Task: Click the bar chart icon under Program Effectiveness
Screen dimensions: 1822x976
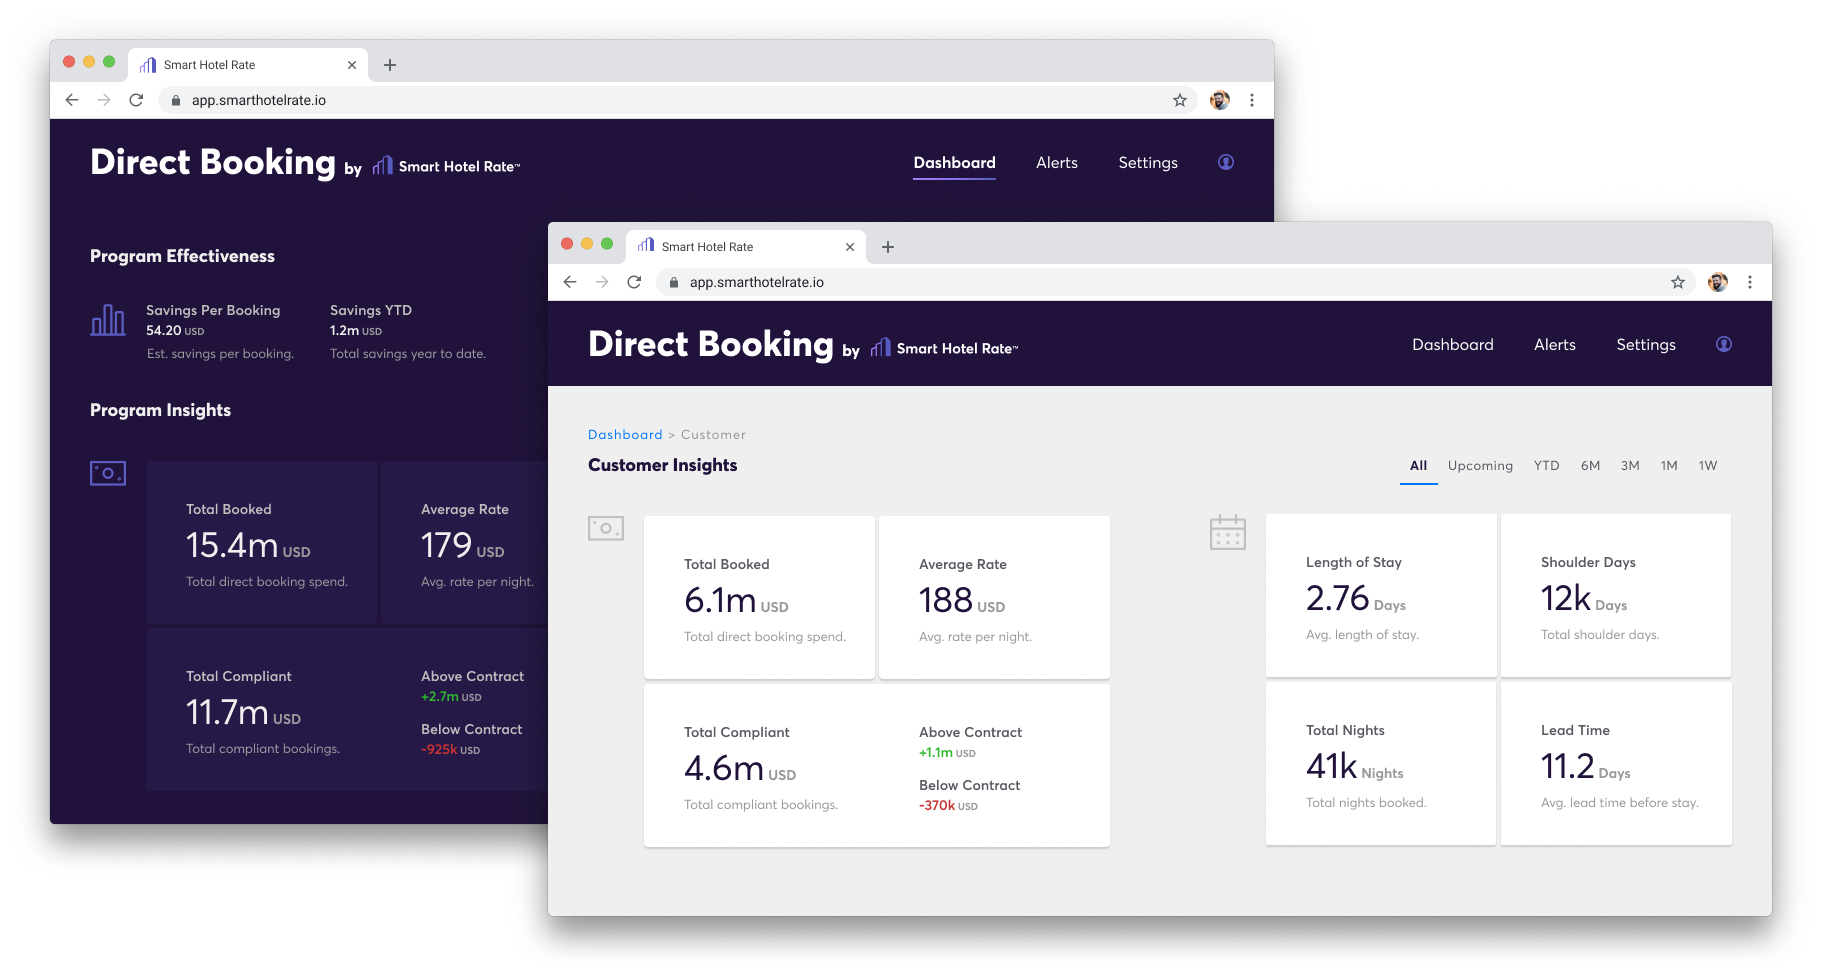Action: click(108, 320)
